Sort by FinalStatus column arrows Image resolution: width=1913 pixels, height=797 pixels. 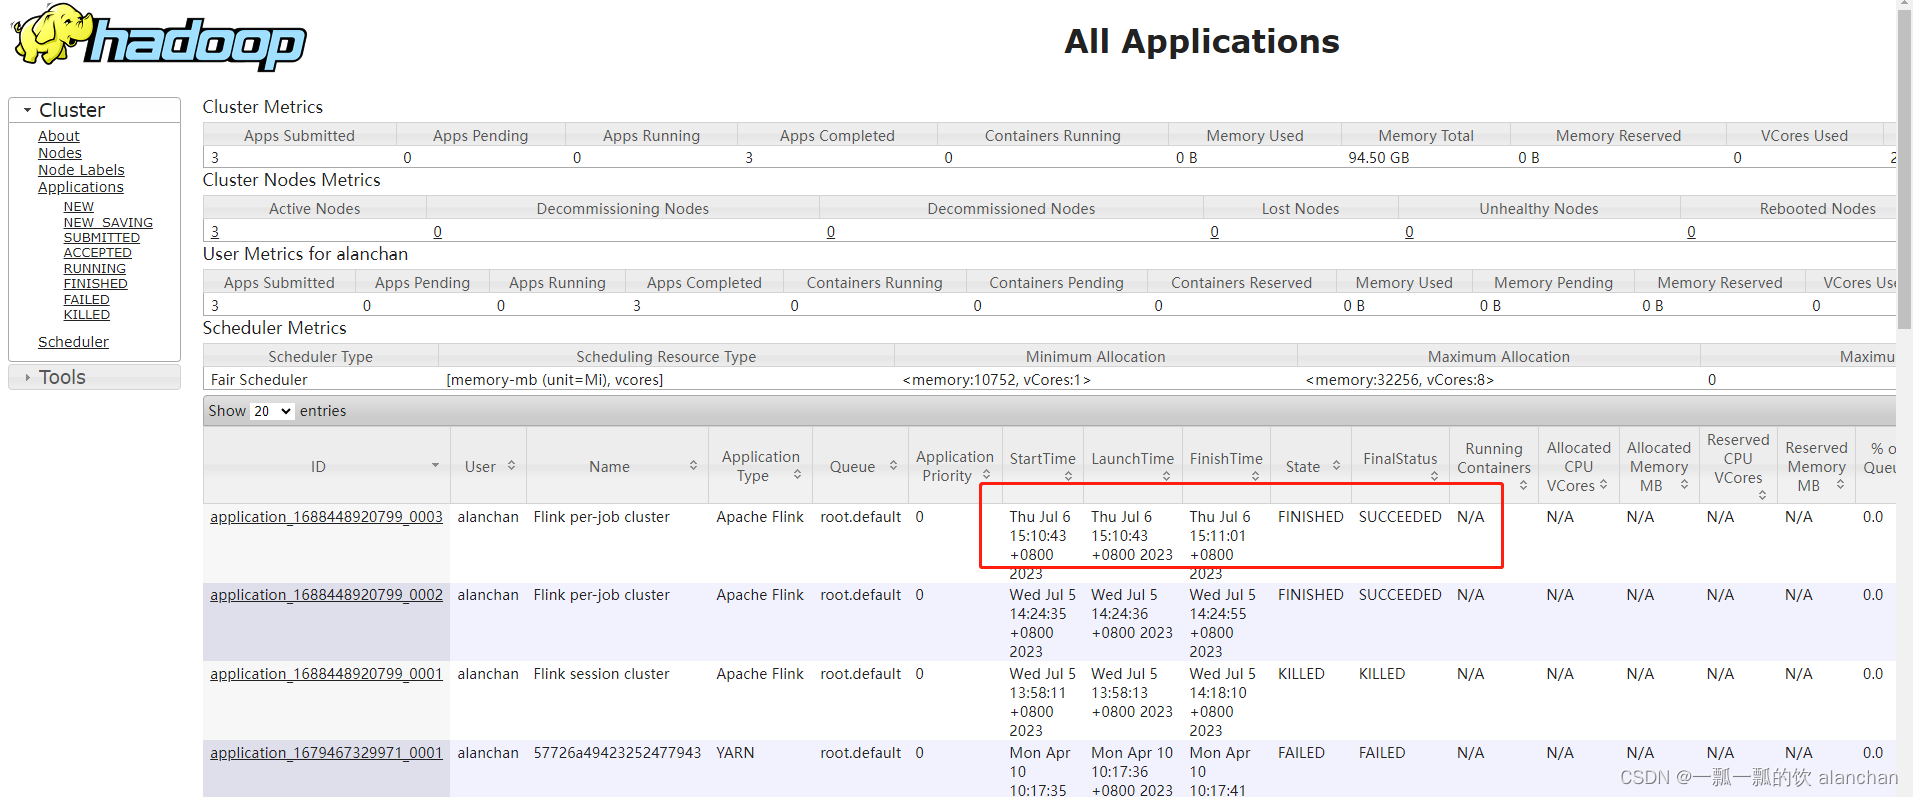(x=1434, y=476)
